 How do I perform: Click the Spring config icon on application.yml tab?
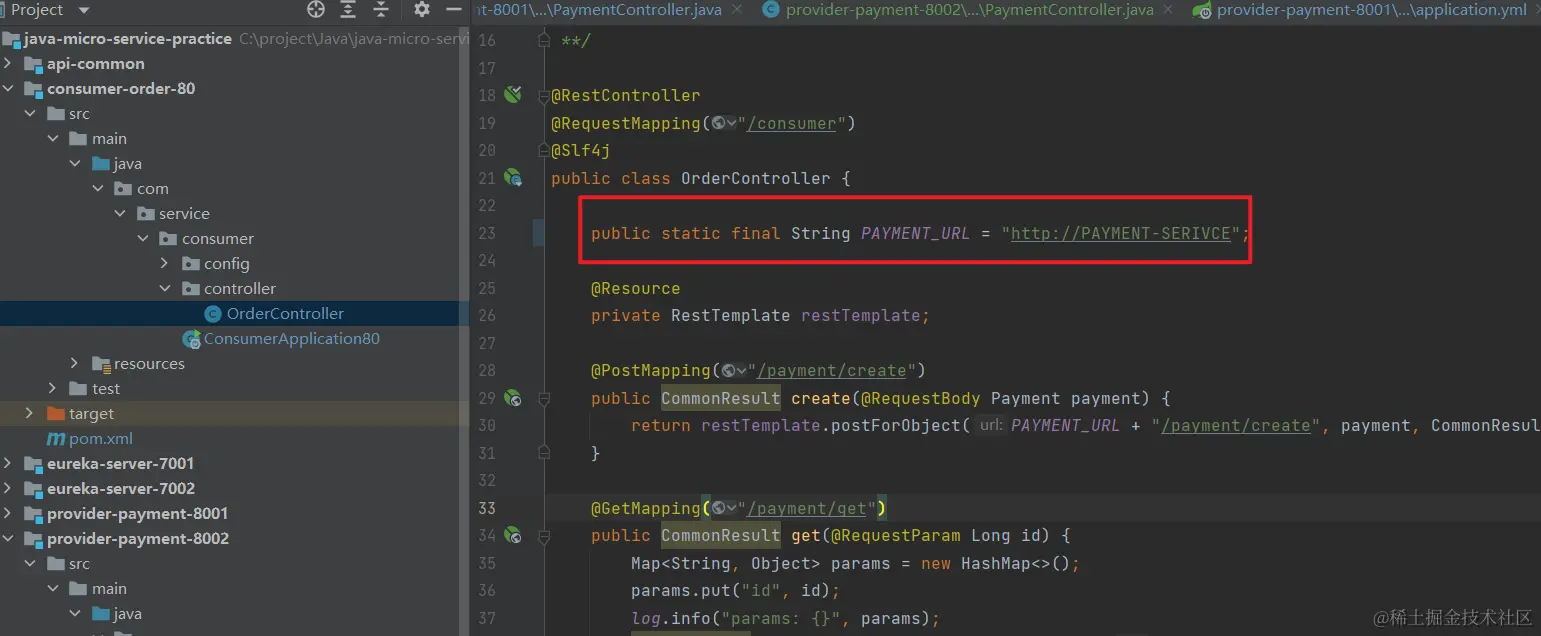click(x=1201, y=10)
